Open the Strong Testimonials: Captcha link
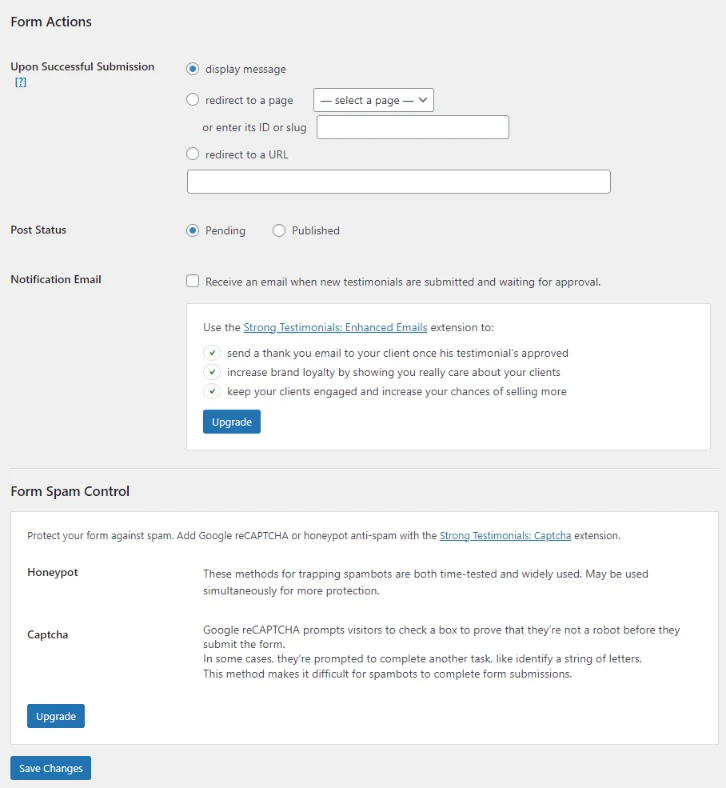The width and height of the screenshot is (726, 788). [x=505, y=536]
